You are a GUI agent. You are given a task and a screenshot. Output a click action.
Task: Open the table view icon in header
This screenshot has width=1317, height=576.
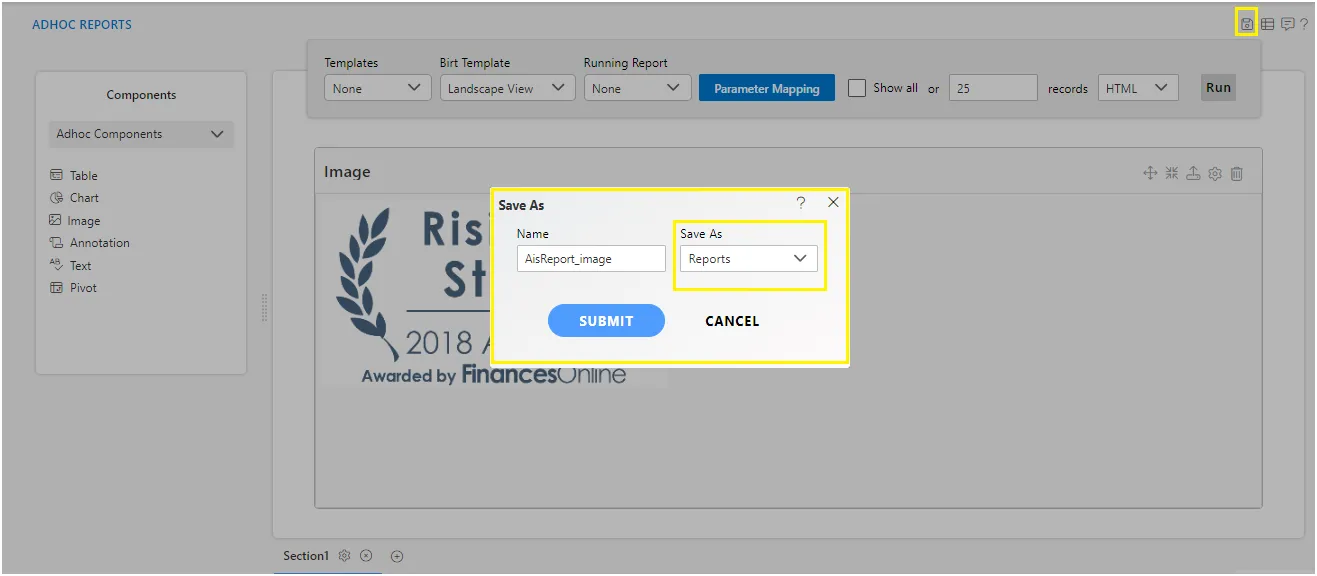tap(1267, 24)
